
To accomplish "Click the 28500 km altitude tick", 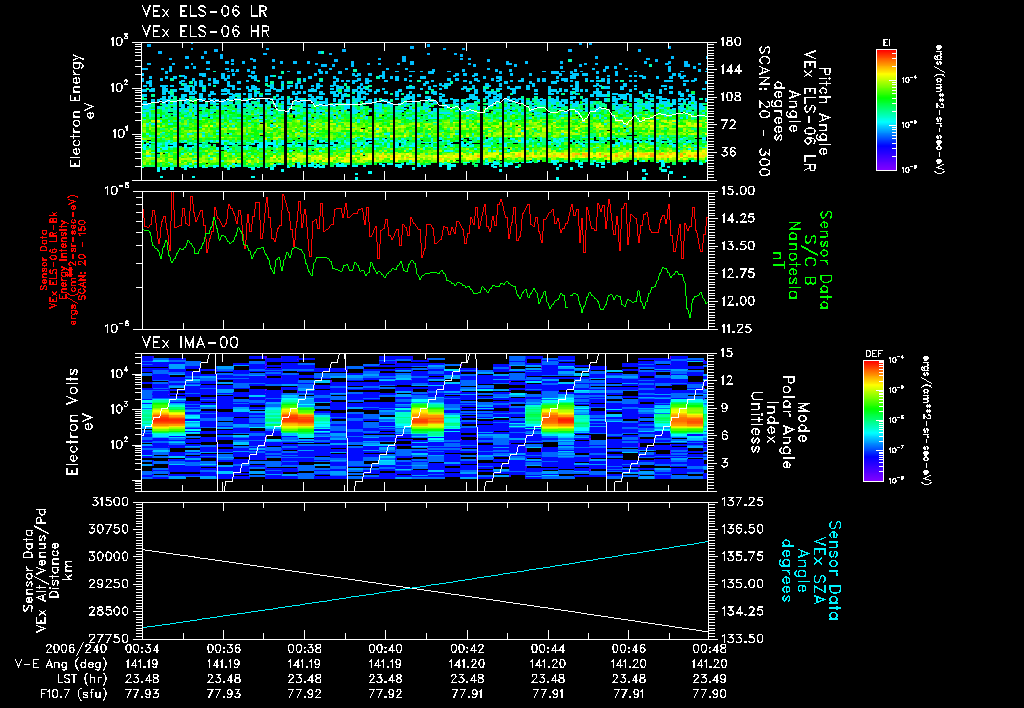I will pos(108,611).
